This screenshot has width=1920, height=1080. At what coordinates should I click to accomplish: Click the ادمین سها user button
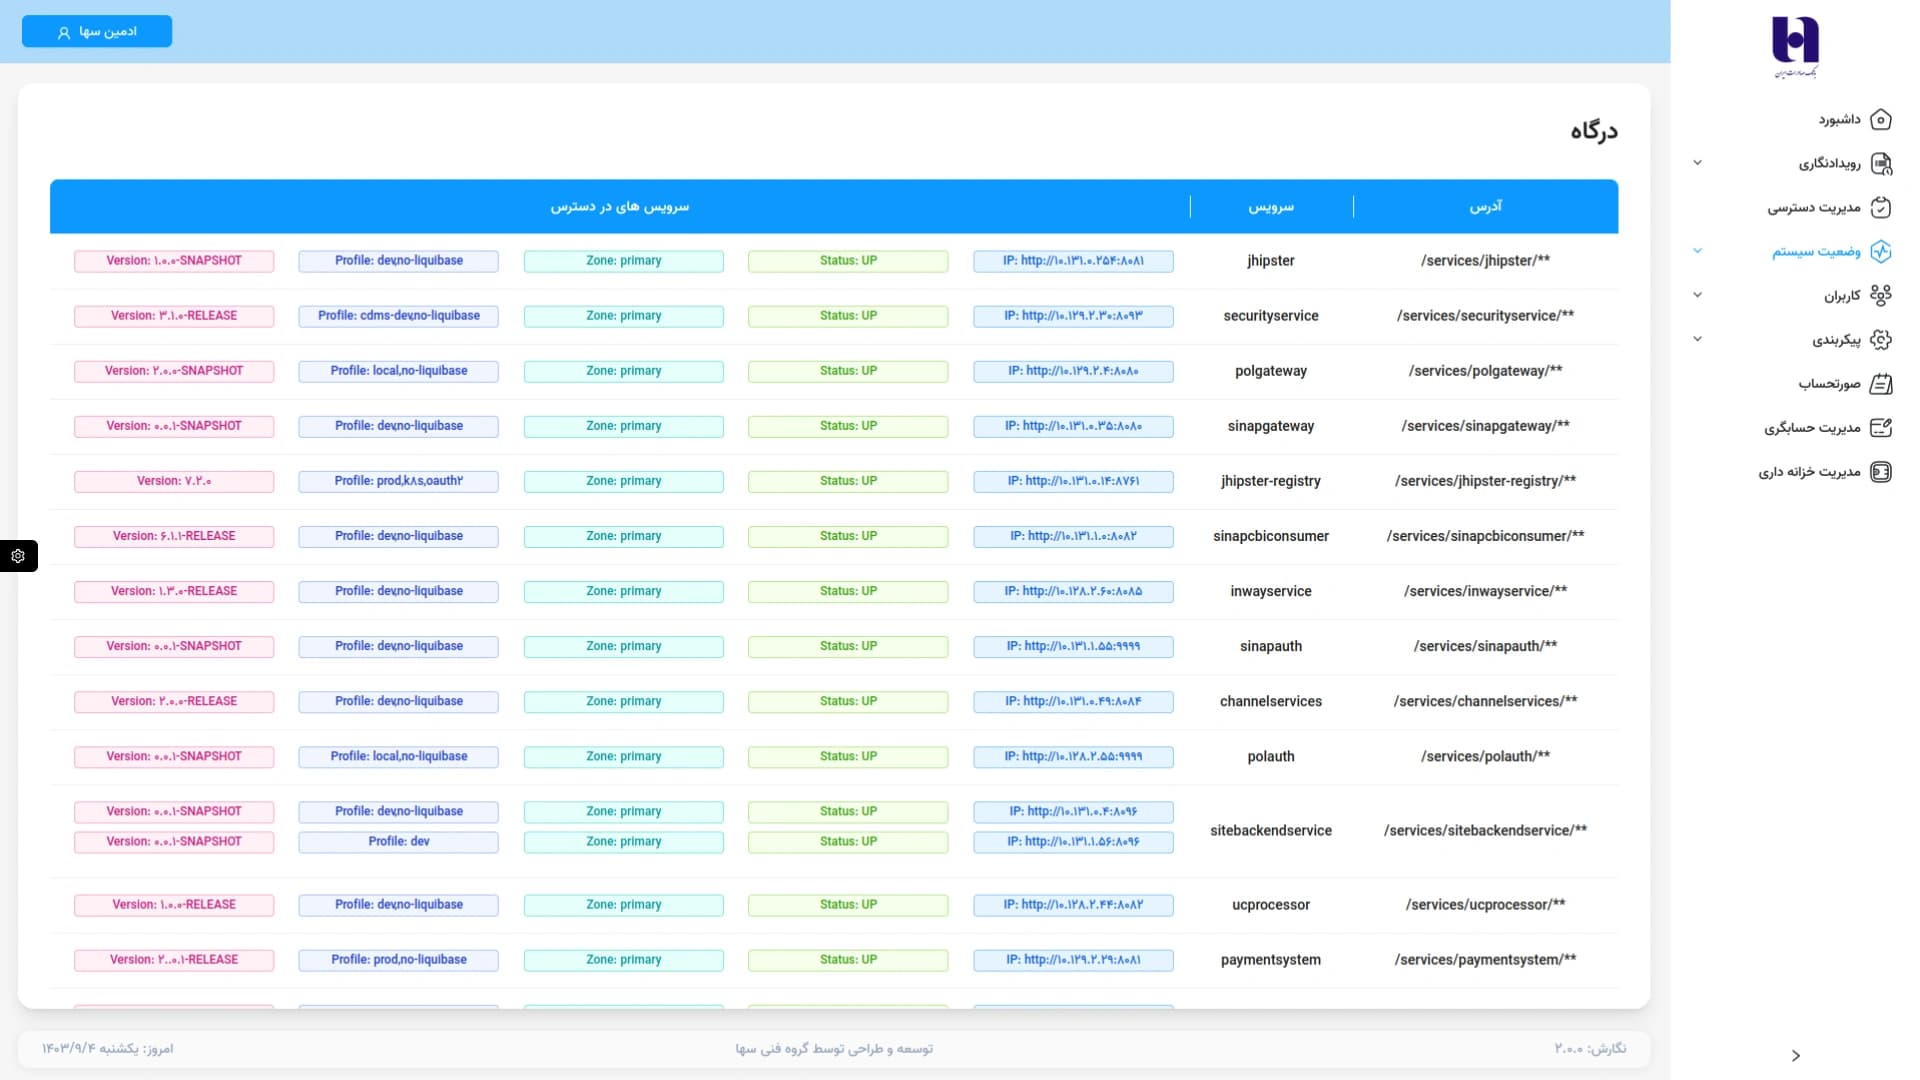(x=97, y=32)
